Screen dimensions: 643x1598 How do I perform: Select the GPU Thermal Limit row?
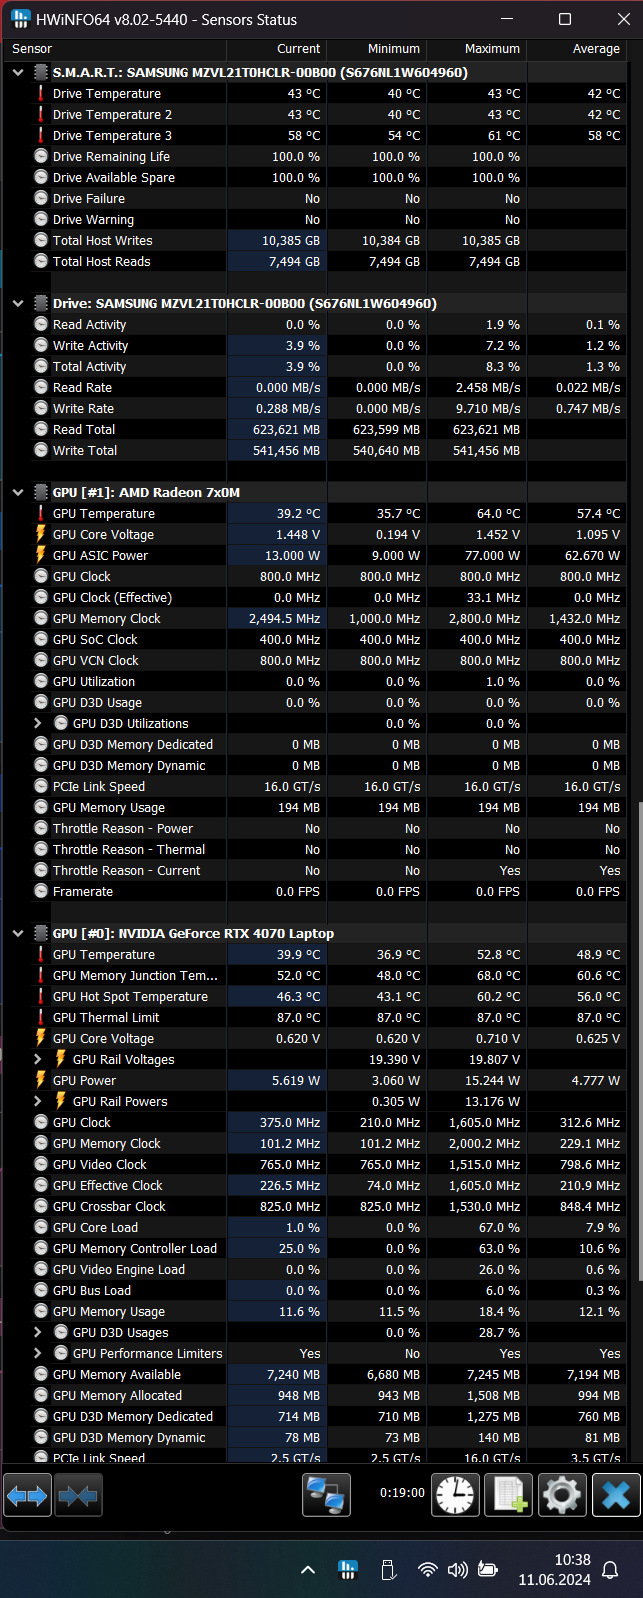pos(313,1018)
